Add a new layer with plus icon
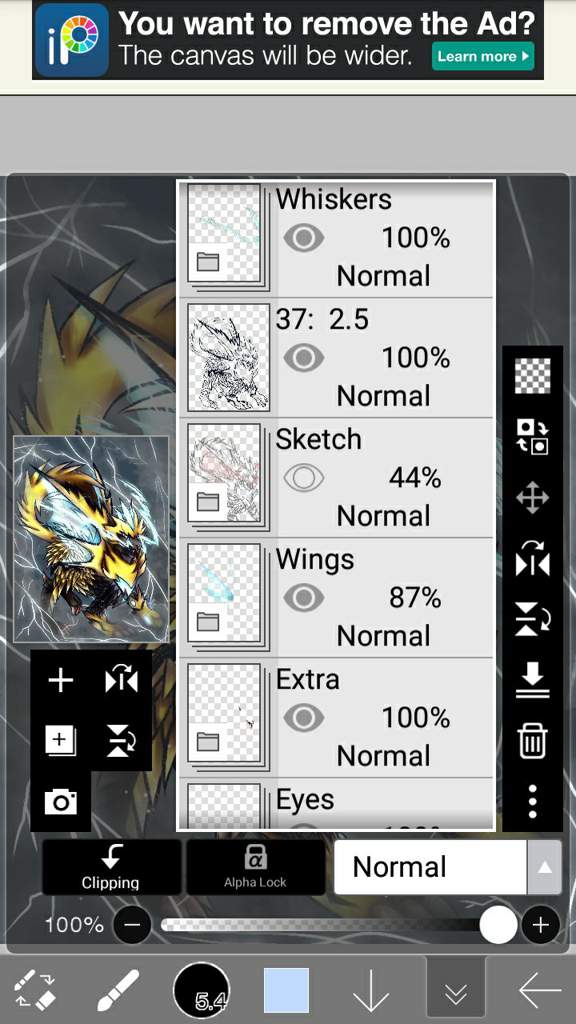The height and width of the screenshot is (1024, 576). tap(61, 681)
